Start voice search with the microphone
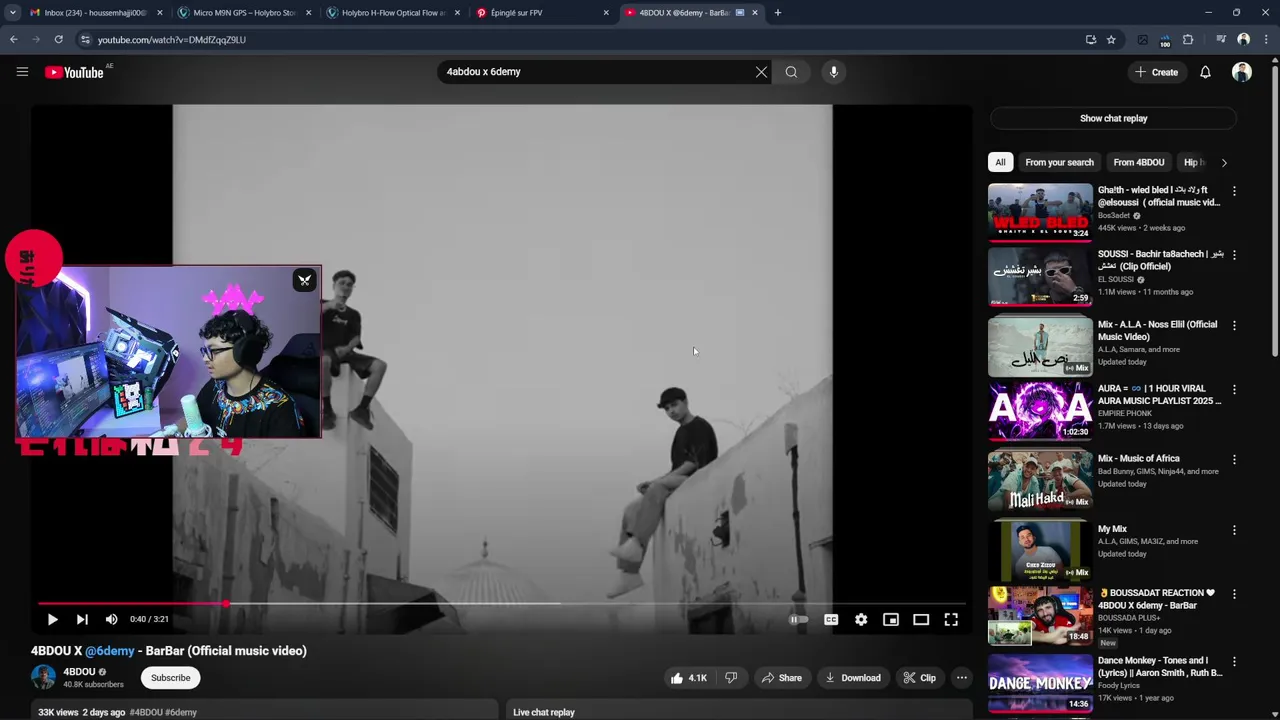The height and width of the screenshot is (720, 1280). [x=833, y=72]
